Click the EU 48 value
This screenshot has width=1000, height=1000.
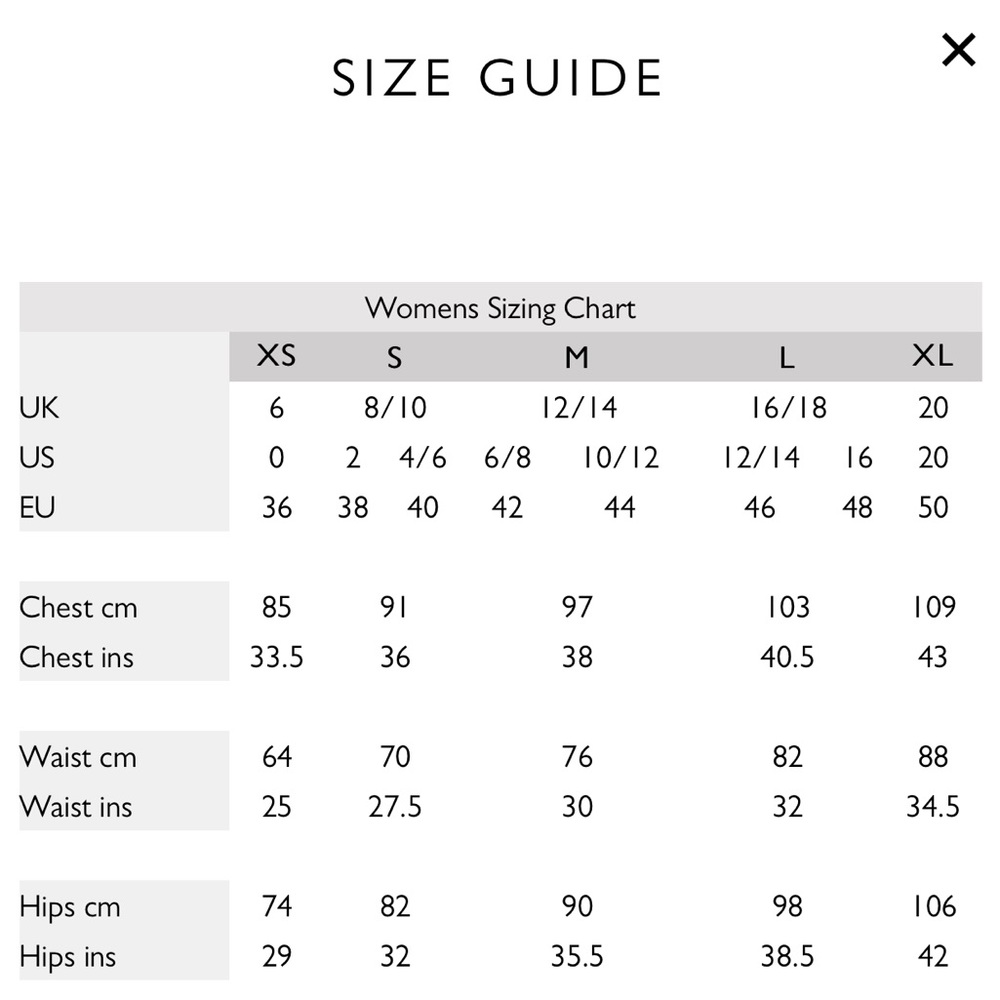coord(857,508)
